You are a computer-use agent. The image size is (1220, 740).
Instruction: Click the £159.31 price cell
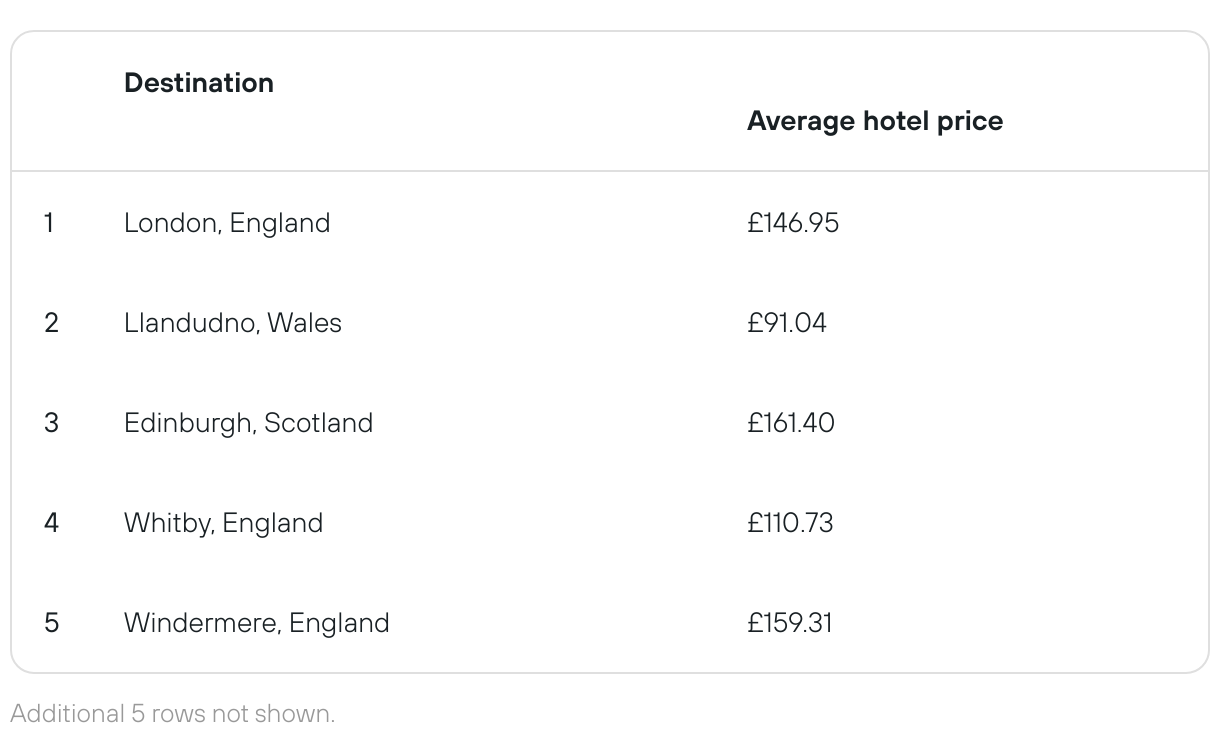click(790, 623)
